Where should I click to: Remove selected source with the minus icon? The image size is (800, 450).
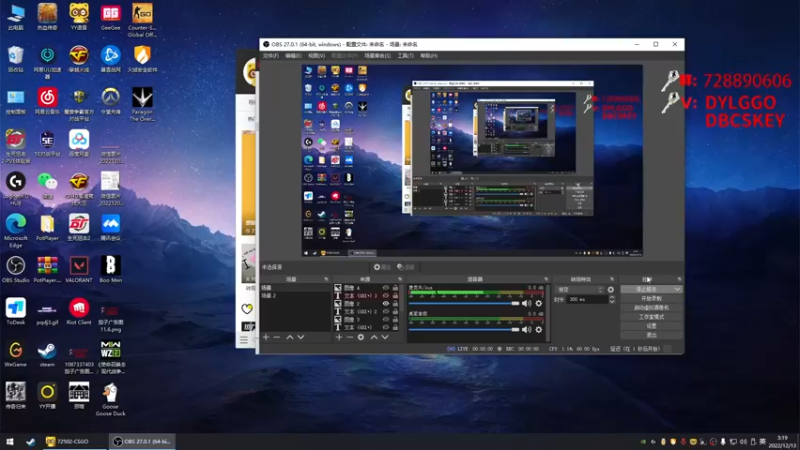(x=349, y=337)
